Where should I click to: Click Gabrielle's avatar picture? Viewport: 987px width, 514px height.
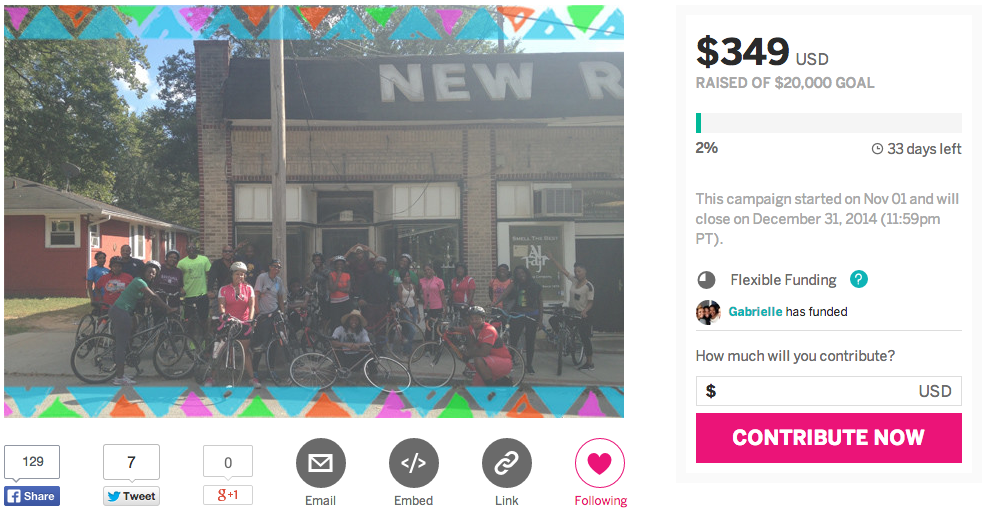708,312
